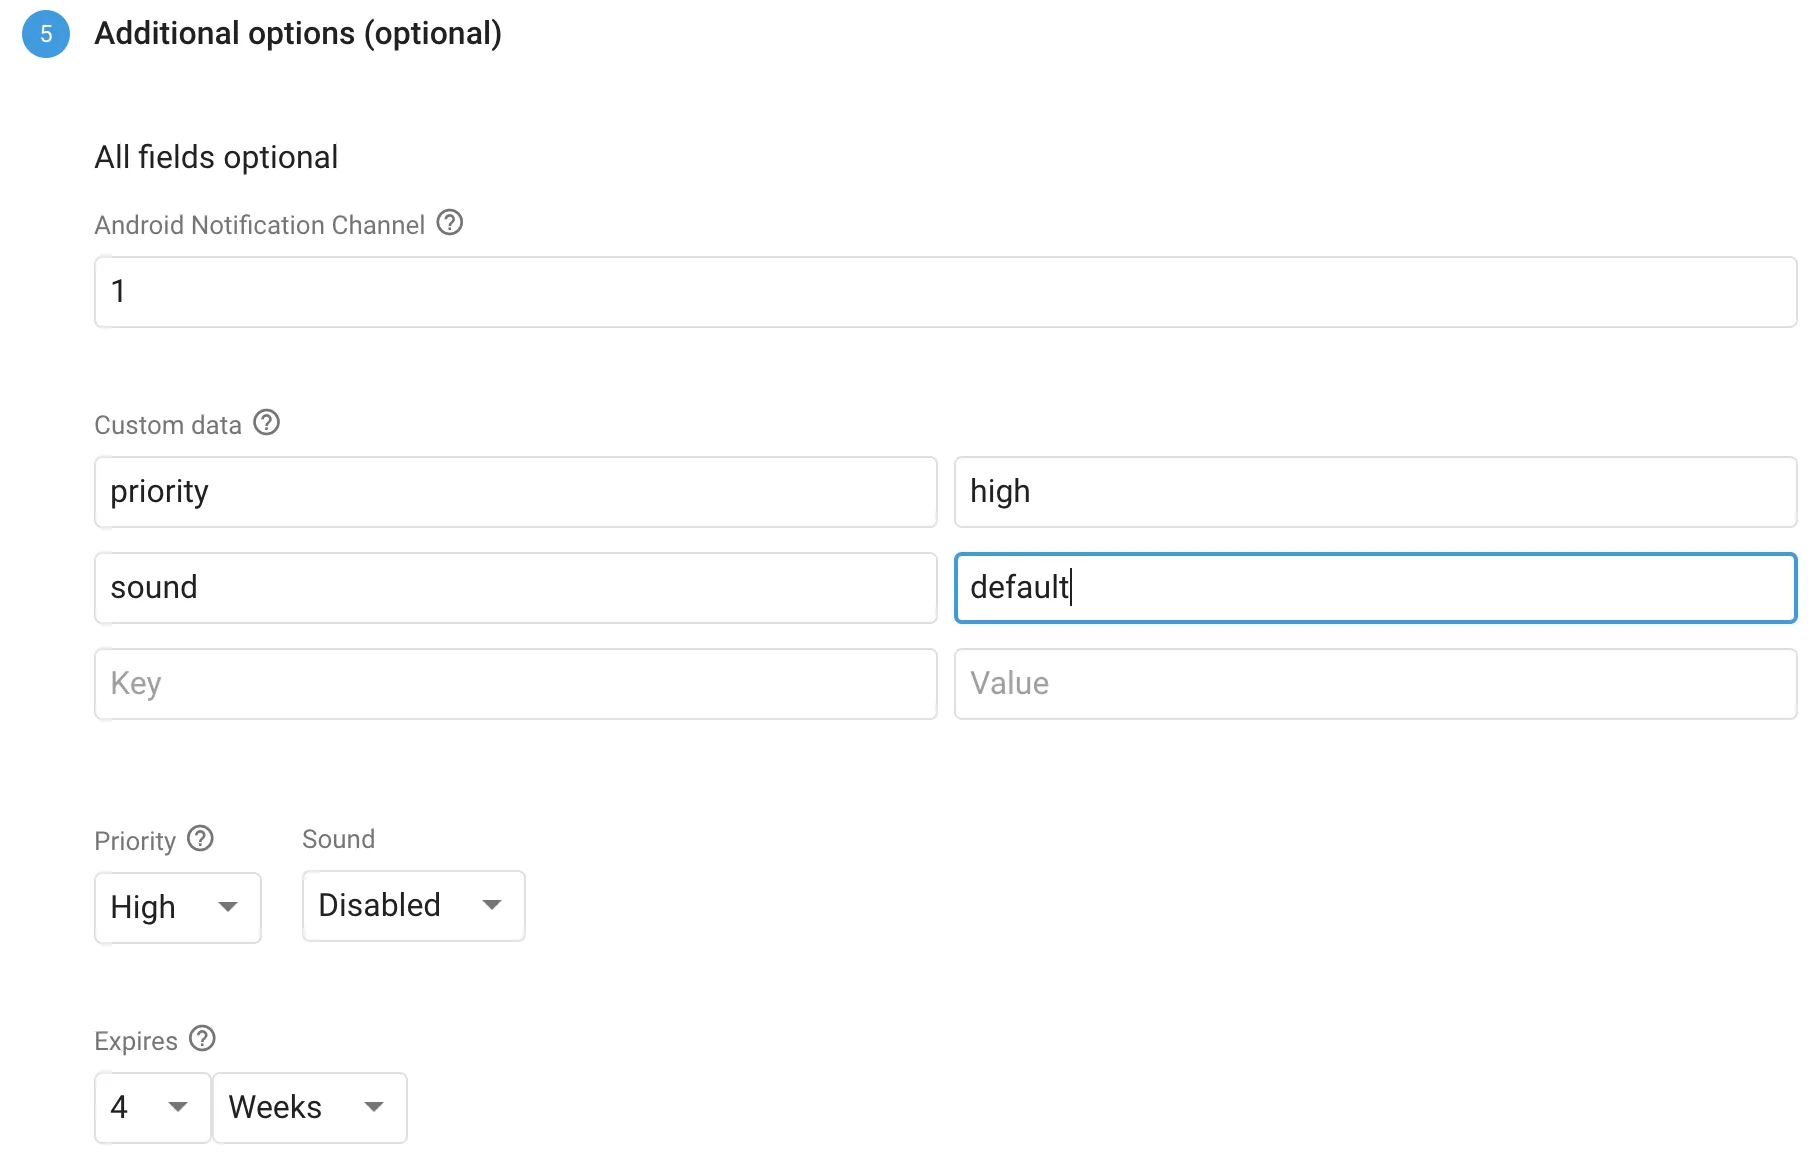Viewport: 1820px width, 1164px height.
Task: Select the custom data value field containing high
Action: pyautogui.click(x=1375, y=492)
